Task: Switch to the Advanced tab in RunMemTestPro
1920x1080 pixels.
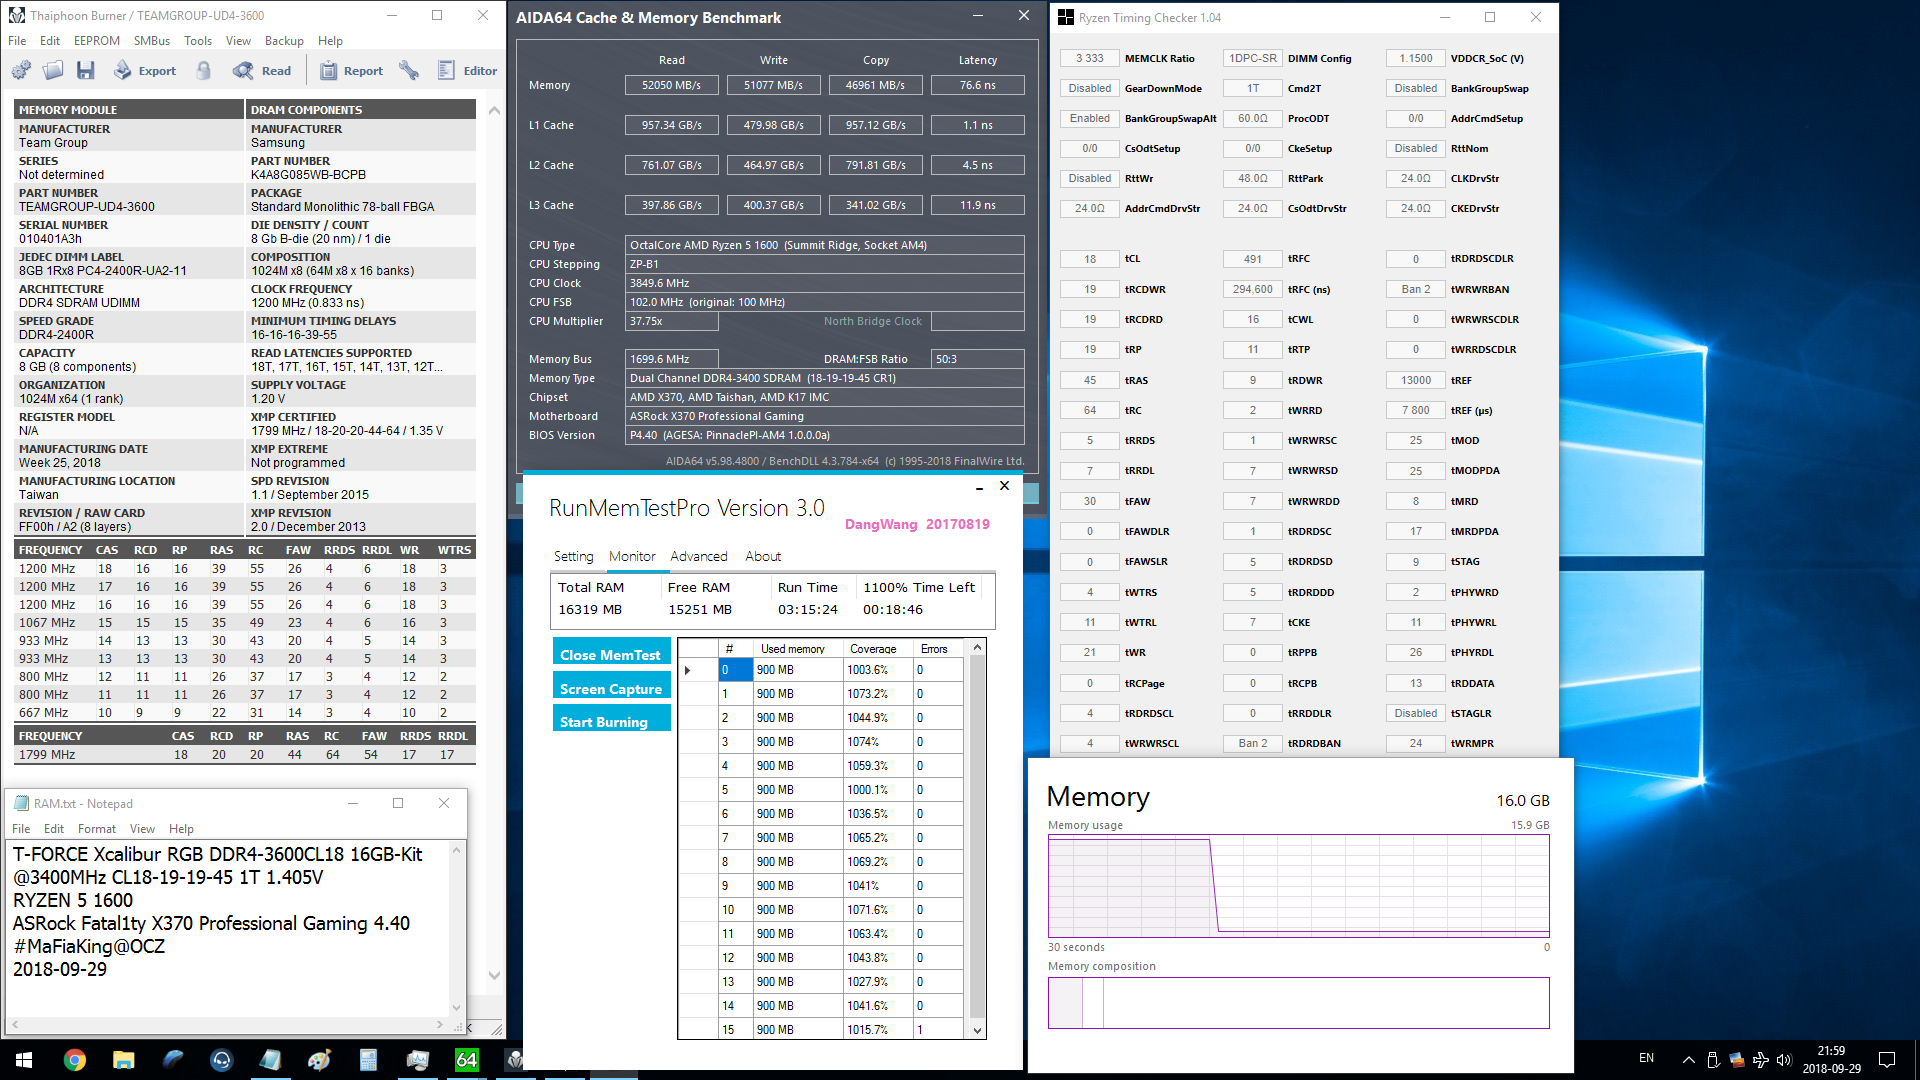Action: (x=698, y=556)
